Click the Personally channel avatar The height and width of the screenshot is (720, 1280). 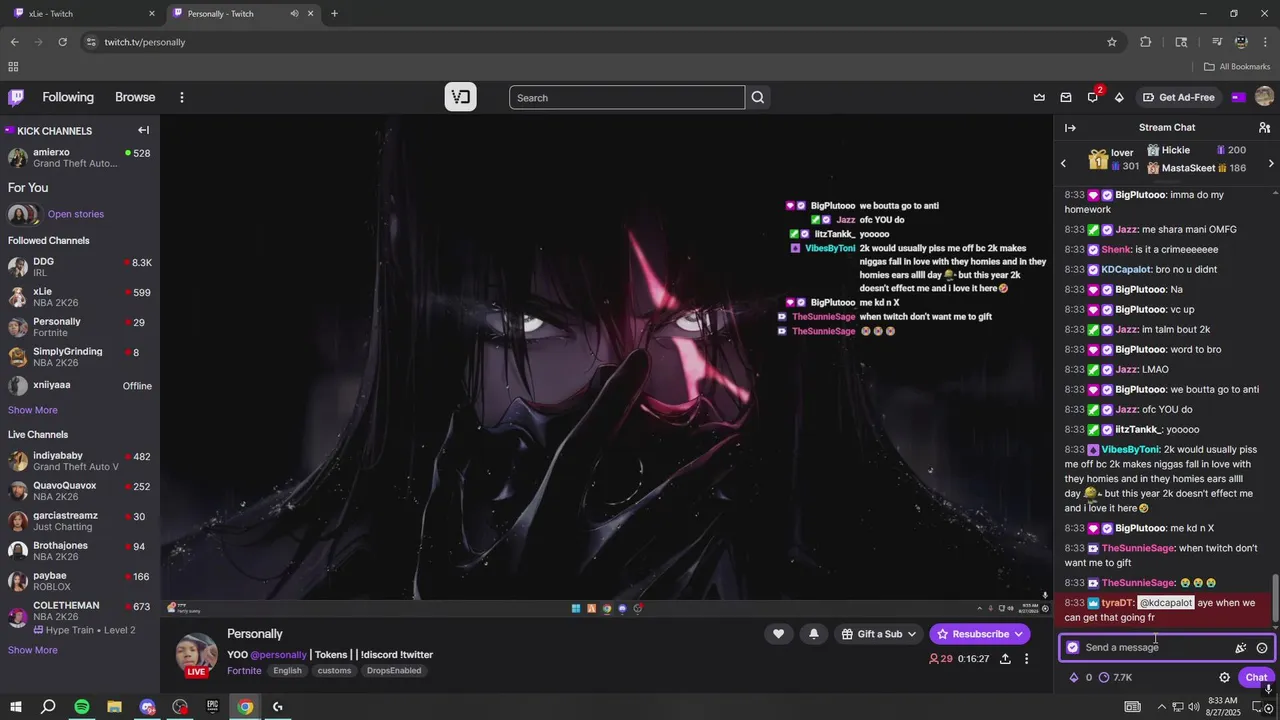[196, 653]
